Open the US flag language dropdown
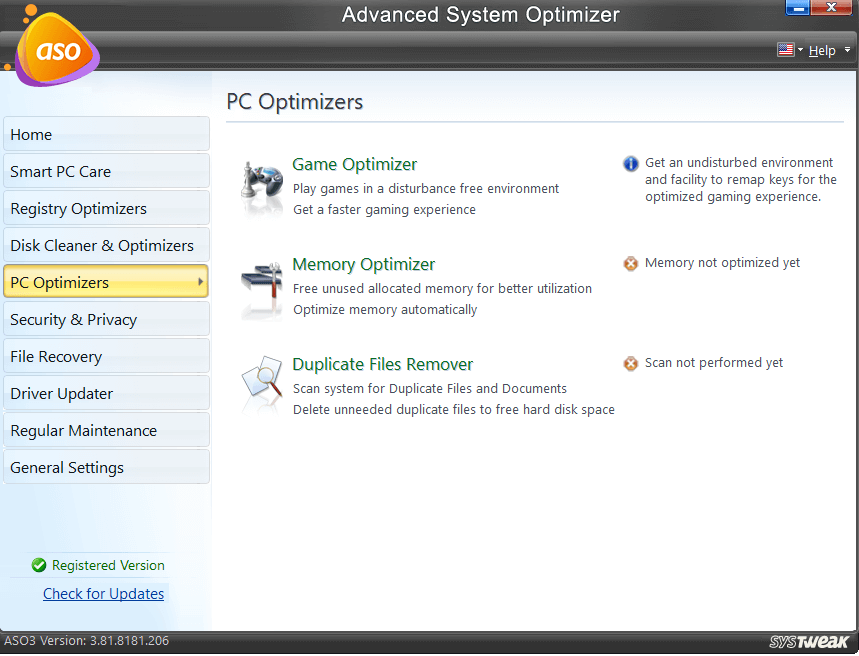Viewport: 859px width, 656px height. 789,50
